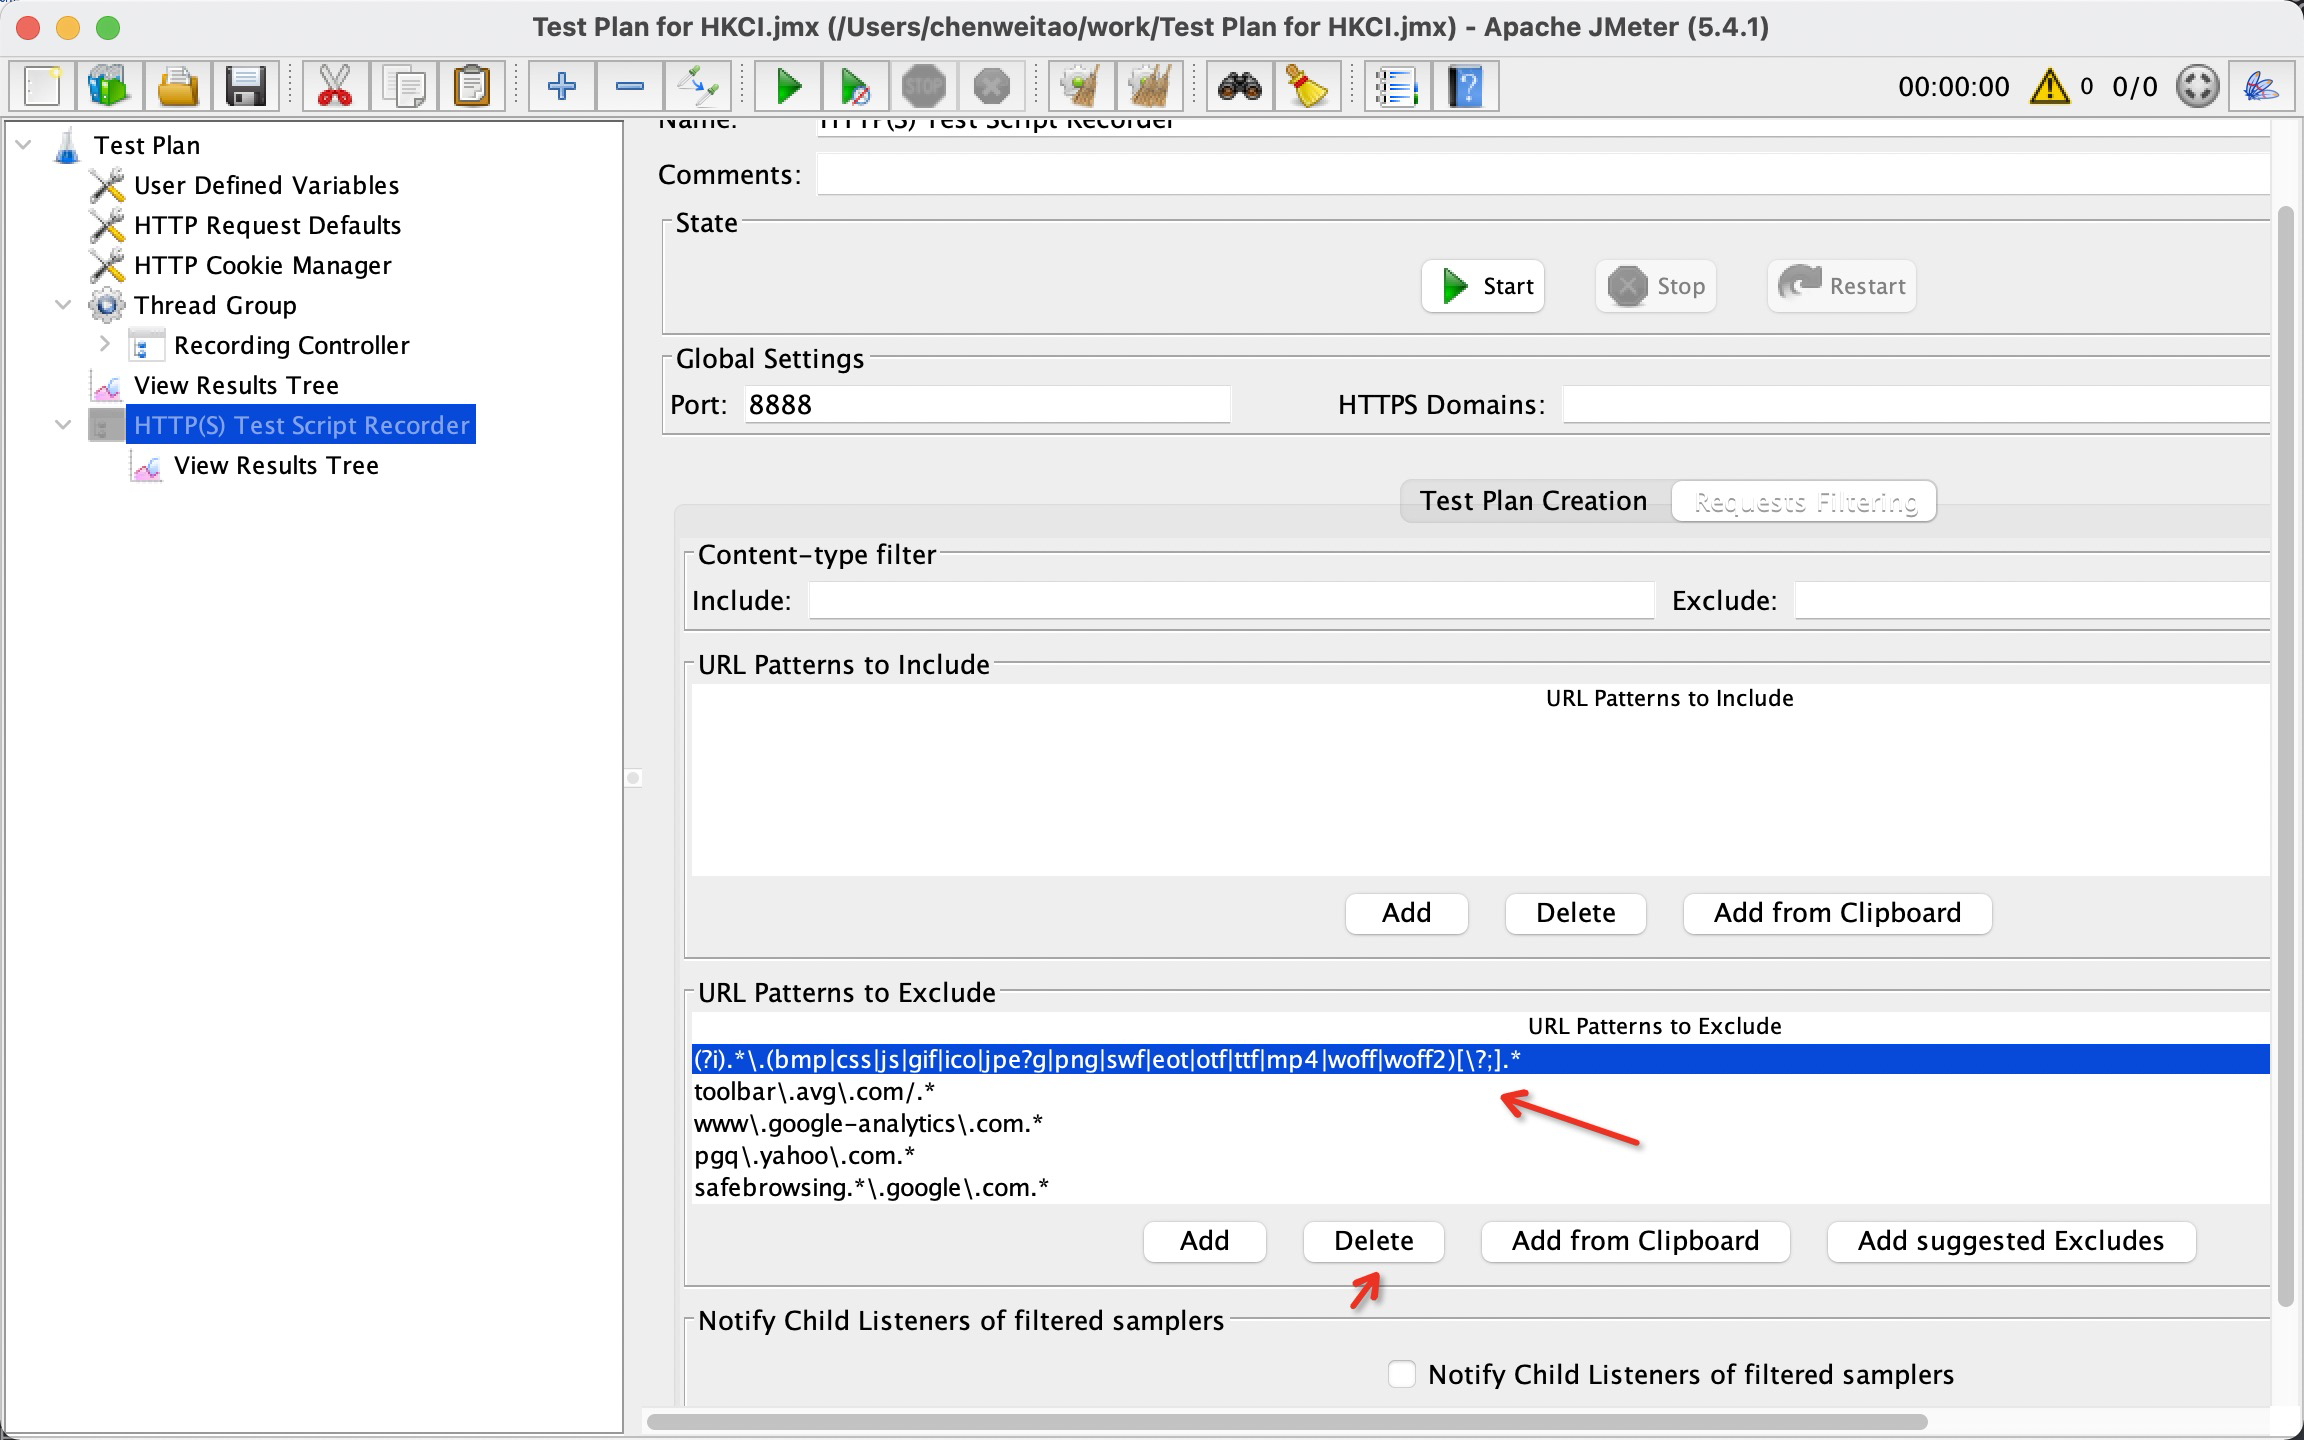Select View Results Tree under the Test Script Recorder

[x=276, y=465]
